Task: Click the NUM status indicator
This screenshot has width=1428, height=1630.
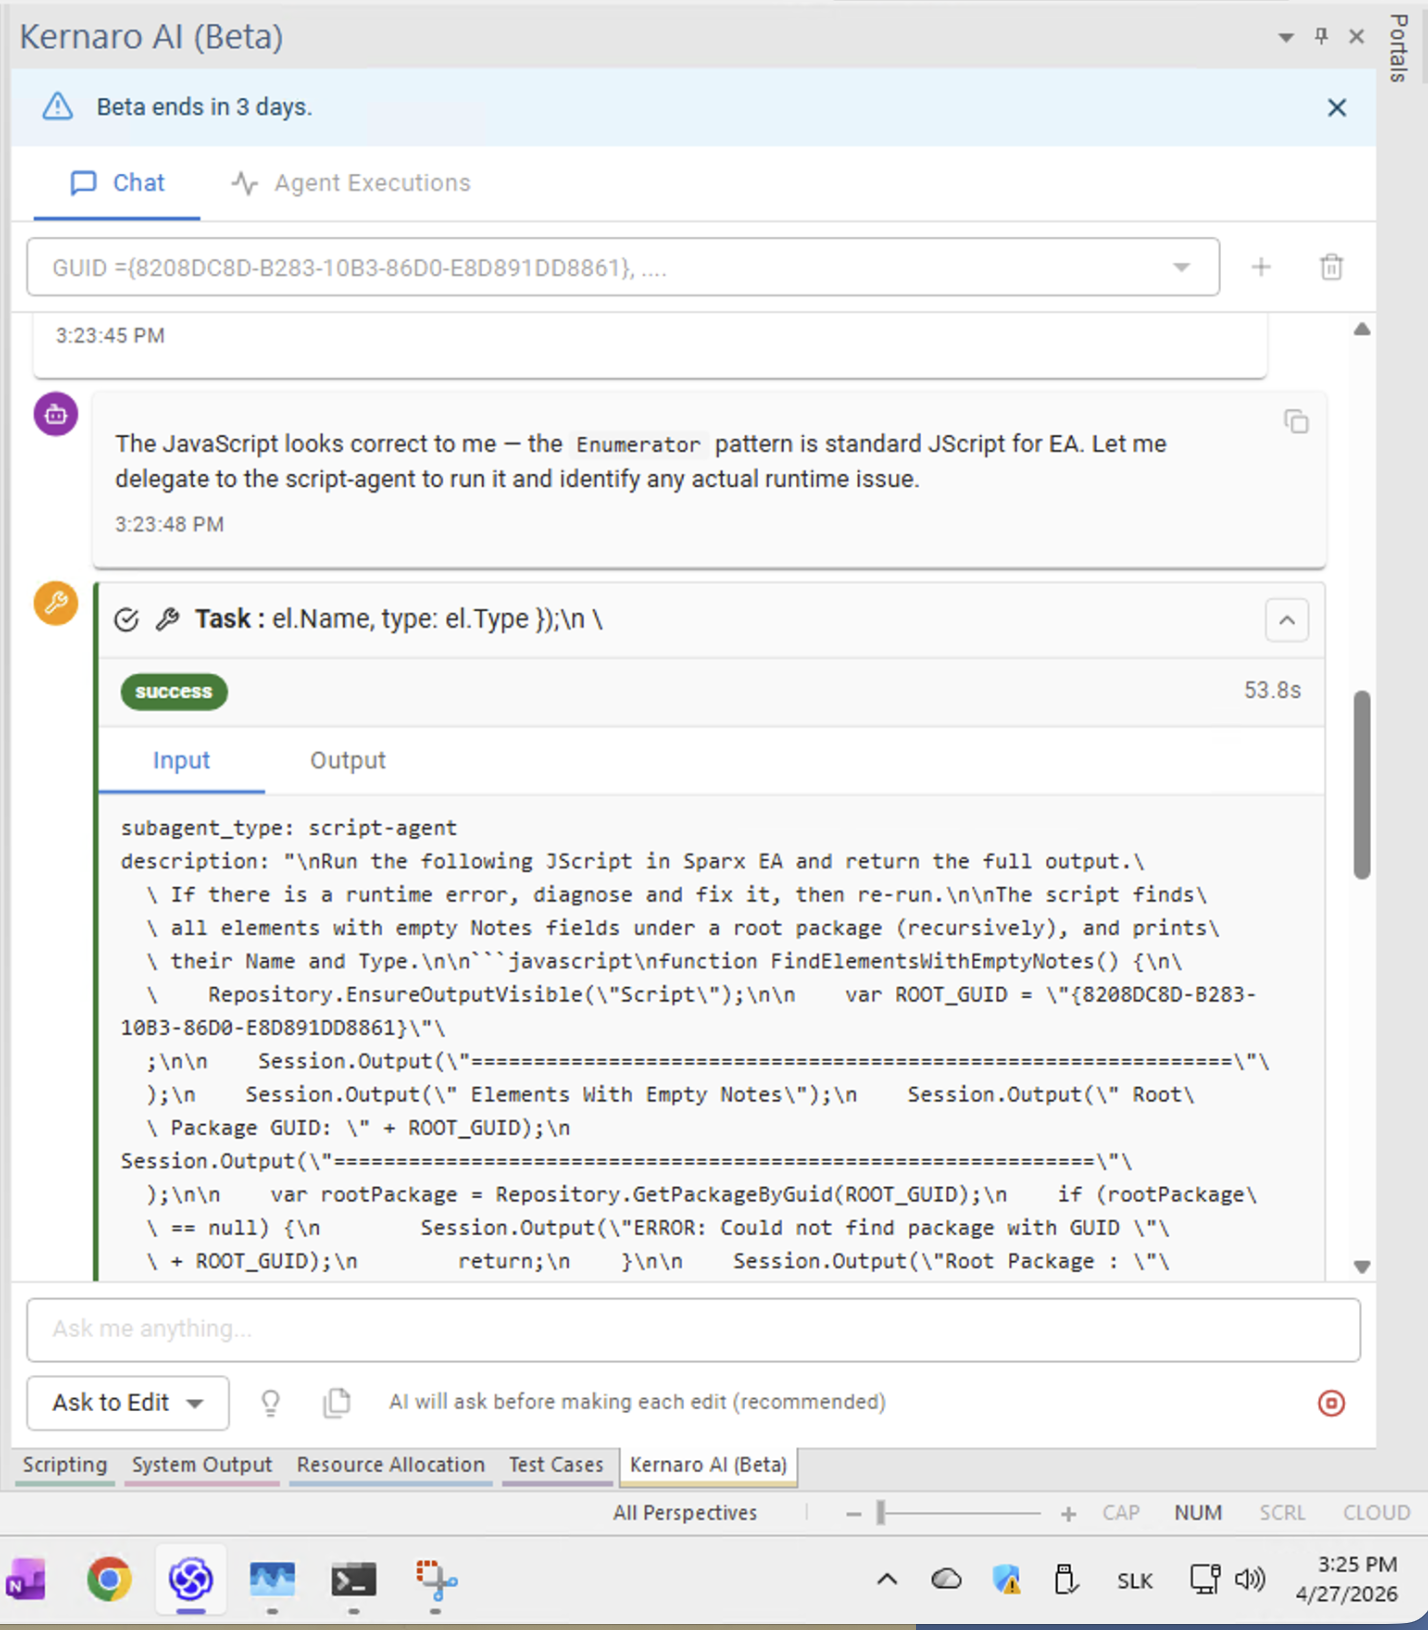Action: (x=1198, y=1513)
